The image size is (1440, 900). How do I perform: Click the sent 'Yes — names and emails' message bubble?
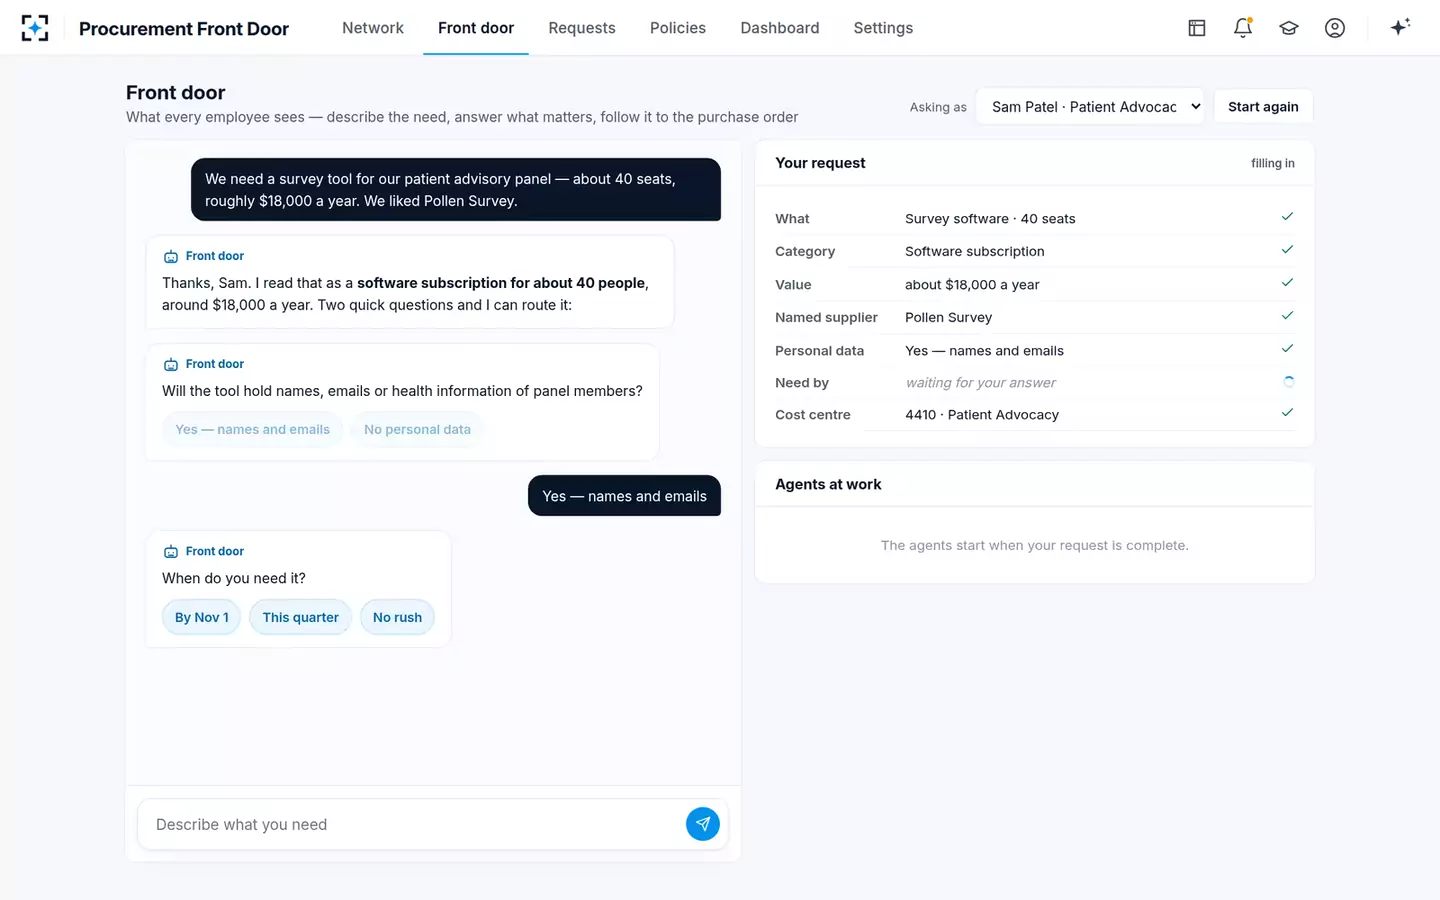point(624,496)
